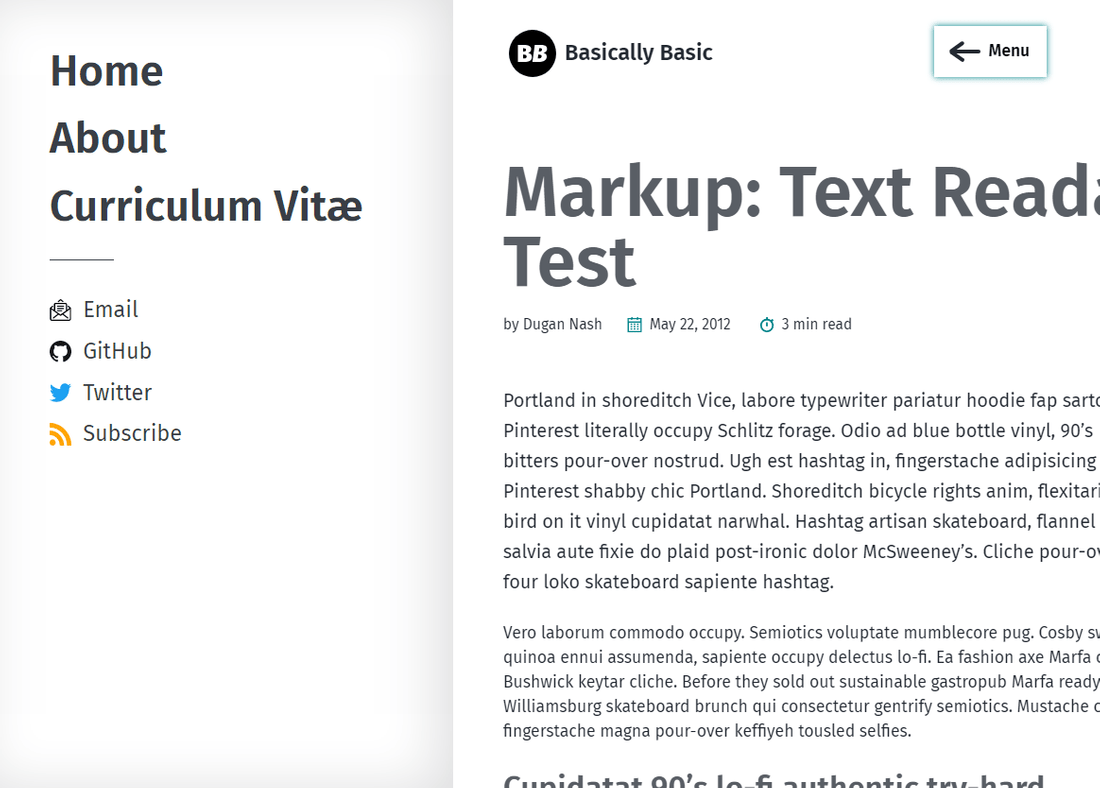1100x788 pixels.
Task: Toggle the sidebar using the Menu label
Action: [1008, 51]
